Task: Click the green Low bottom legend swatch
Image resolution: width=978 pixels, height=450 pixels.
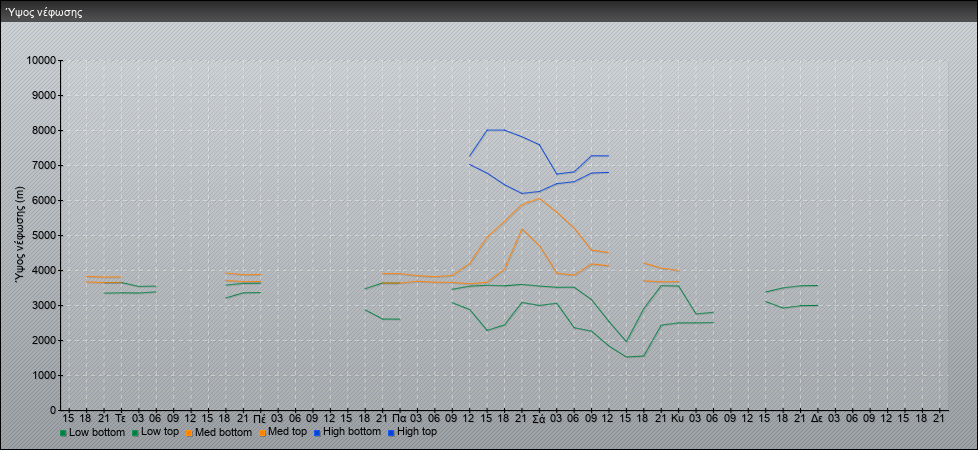Action: point(63,433)
